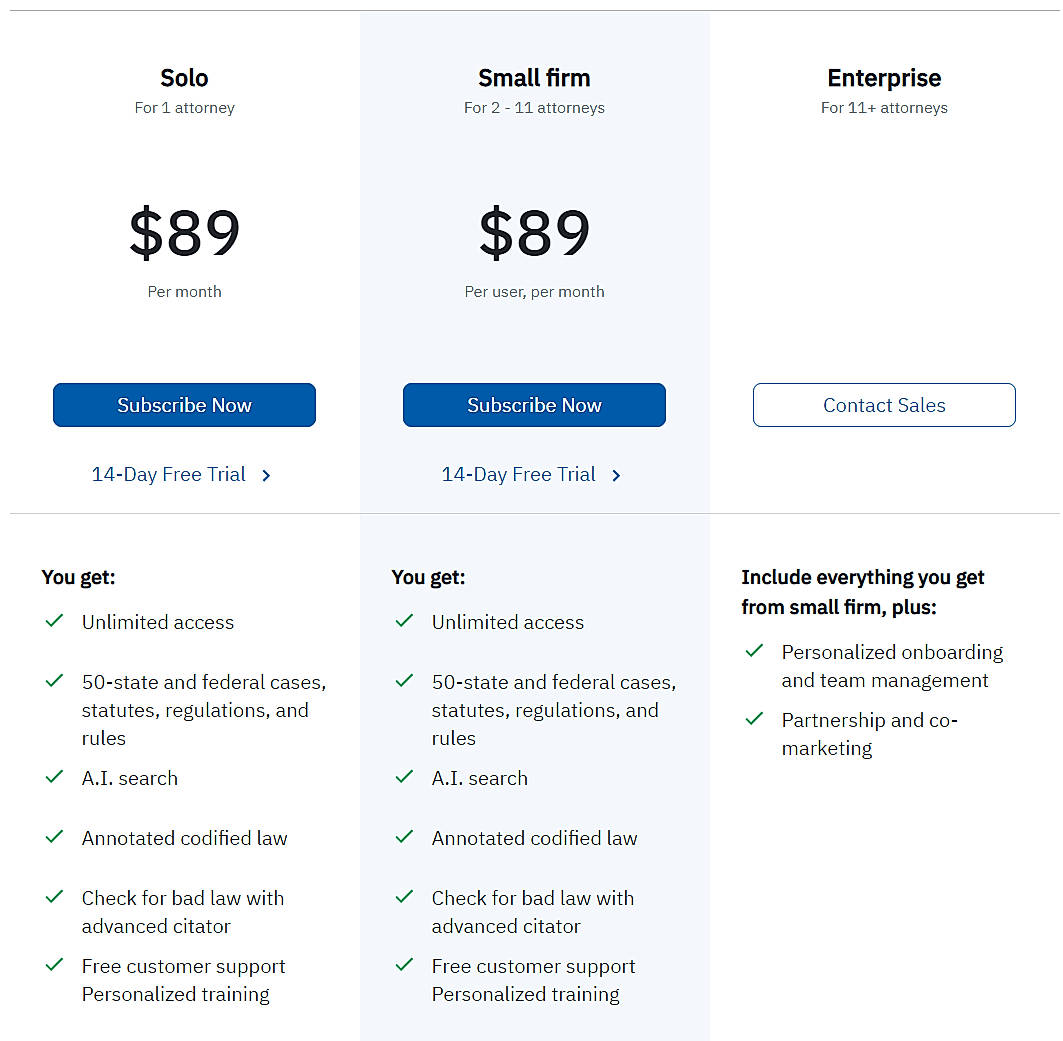The height and width of the screenshot is (1041, 1063).
Task: Click Contact Sales under Enterprise
Action: [x=884, y=405]
